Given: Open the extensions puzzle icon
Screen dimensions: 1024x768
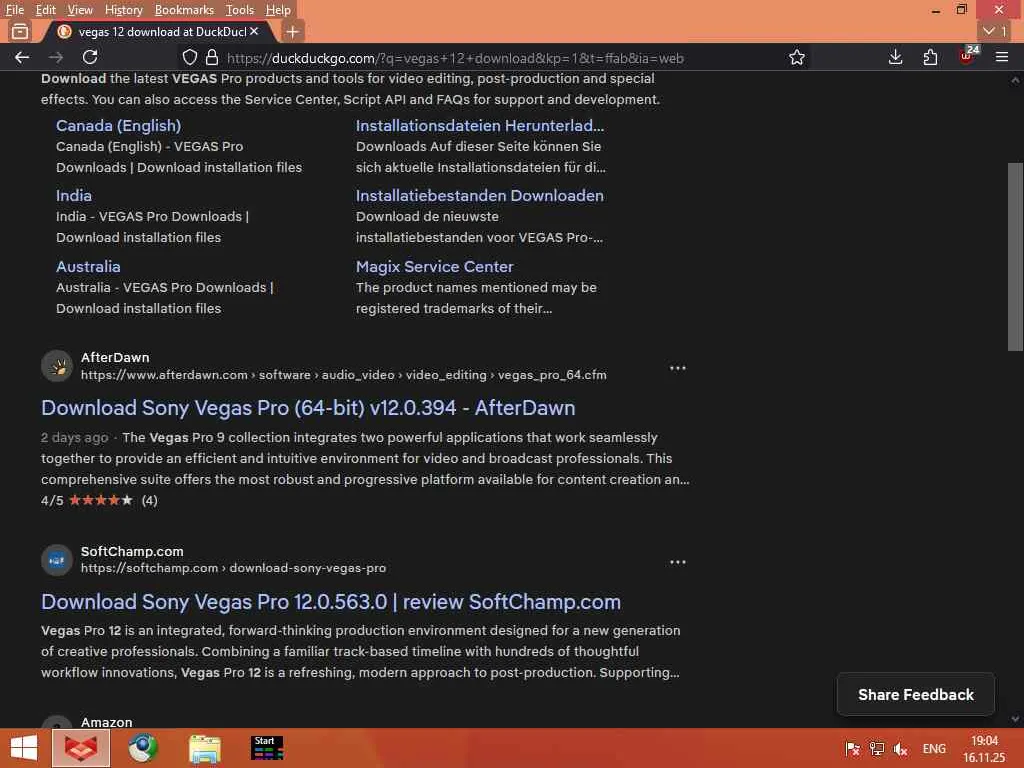Looking at the screenshot, I should point(930,57).
